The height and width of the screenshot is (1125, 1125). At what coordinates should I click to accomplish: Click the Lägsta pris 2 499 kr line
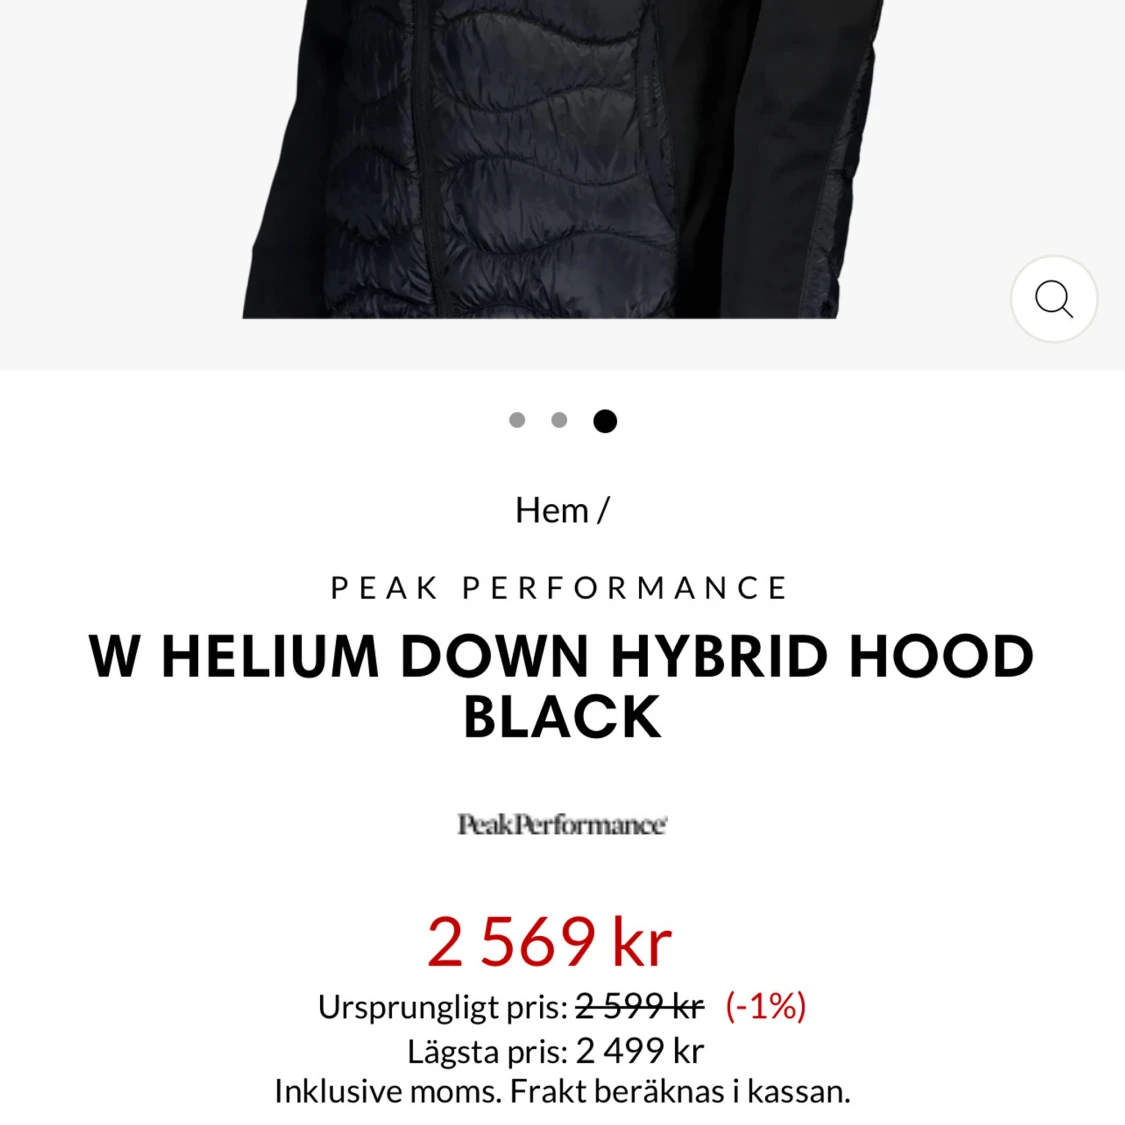(x=555, y=1051)
